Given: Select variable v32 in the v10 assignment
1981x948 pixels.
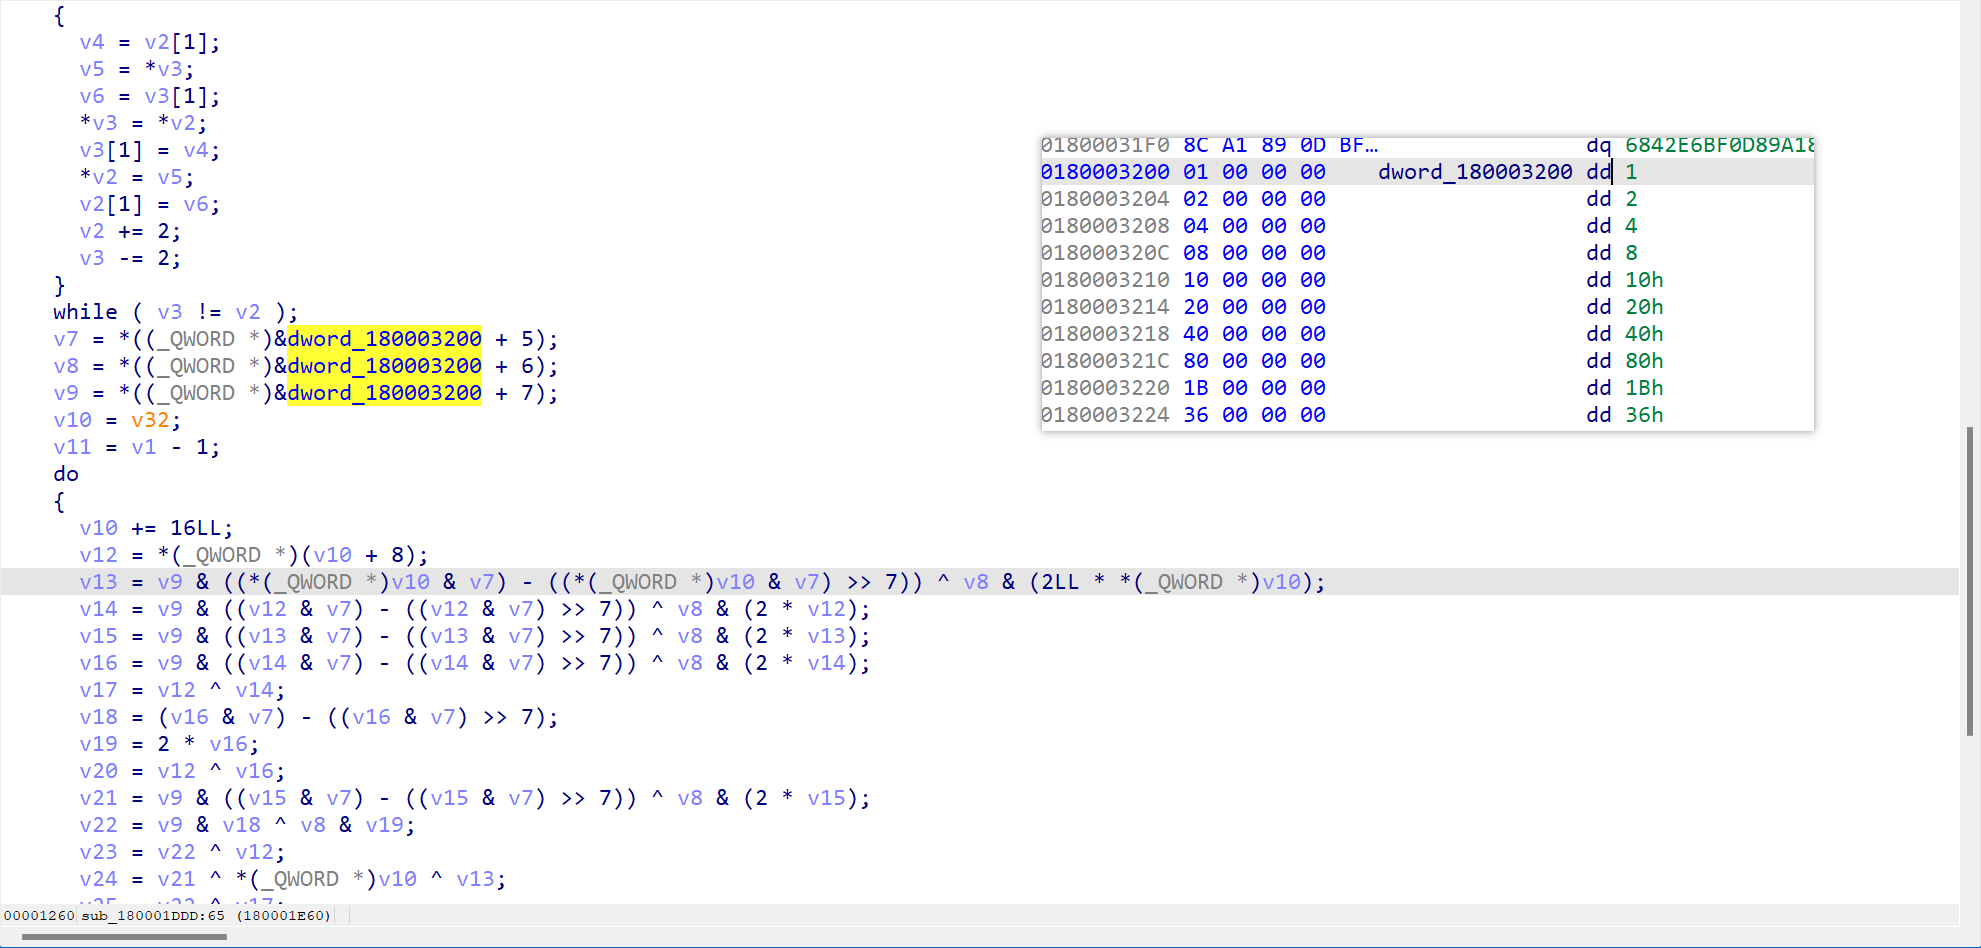Looking at the screenshot, I should [x=152, y=420].
